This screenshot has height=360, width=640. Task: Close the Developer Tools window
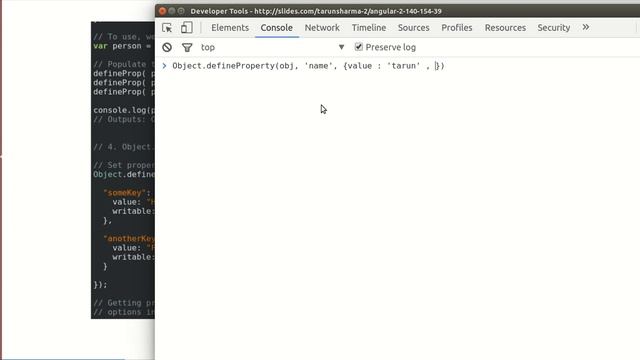162,11
